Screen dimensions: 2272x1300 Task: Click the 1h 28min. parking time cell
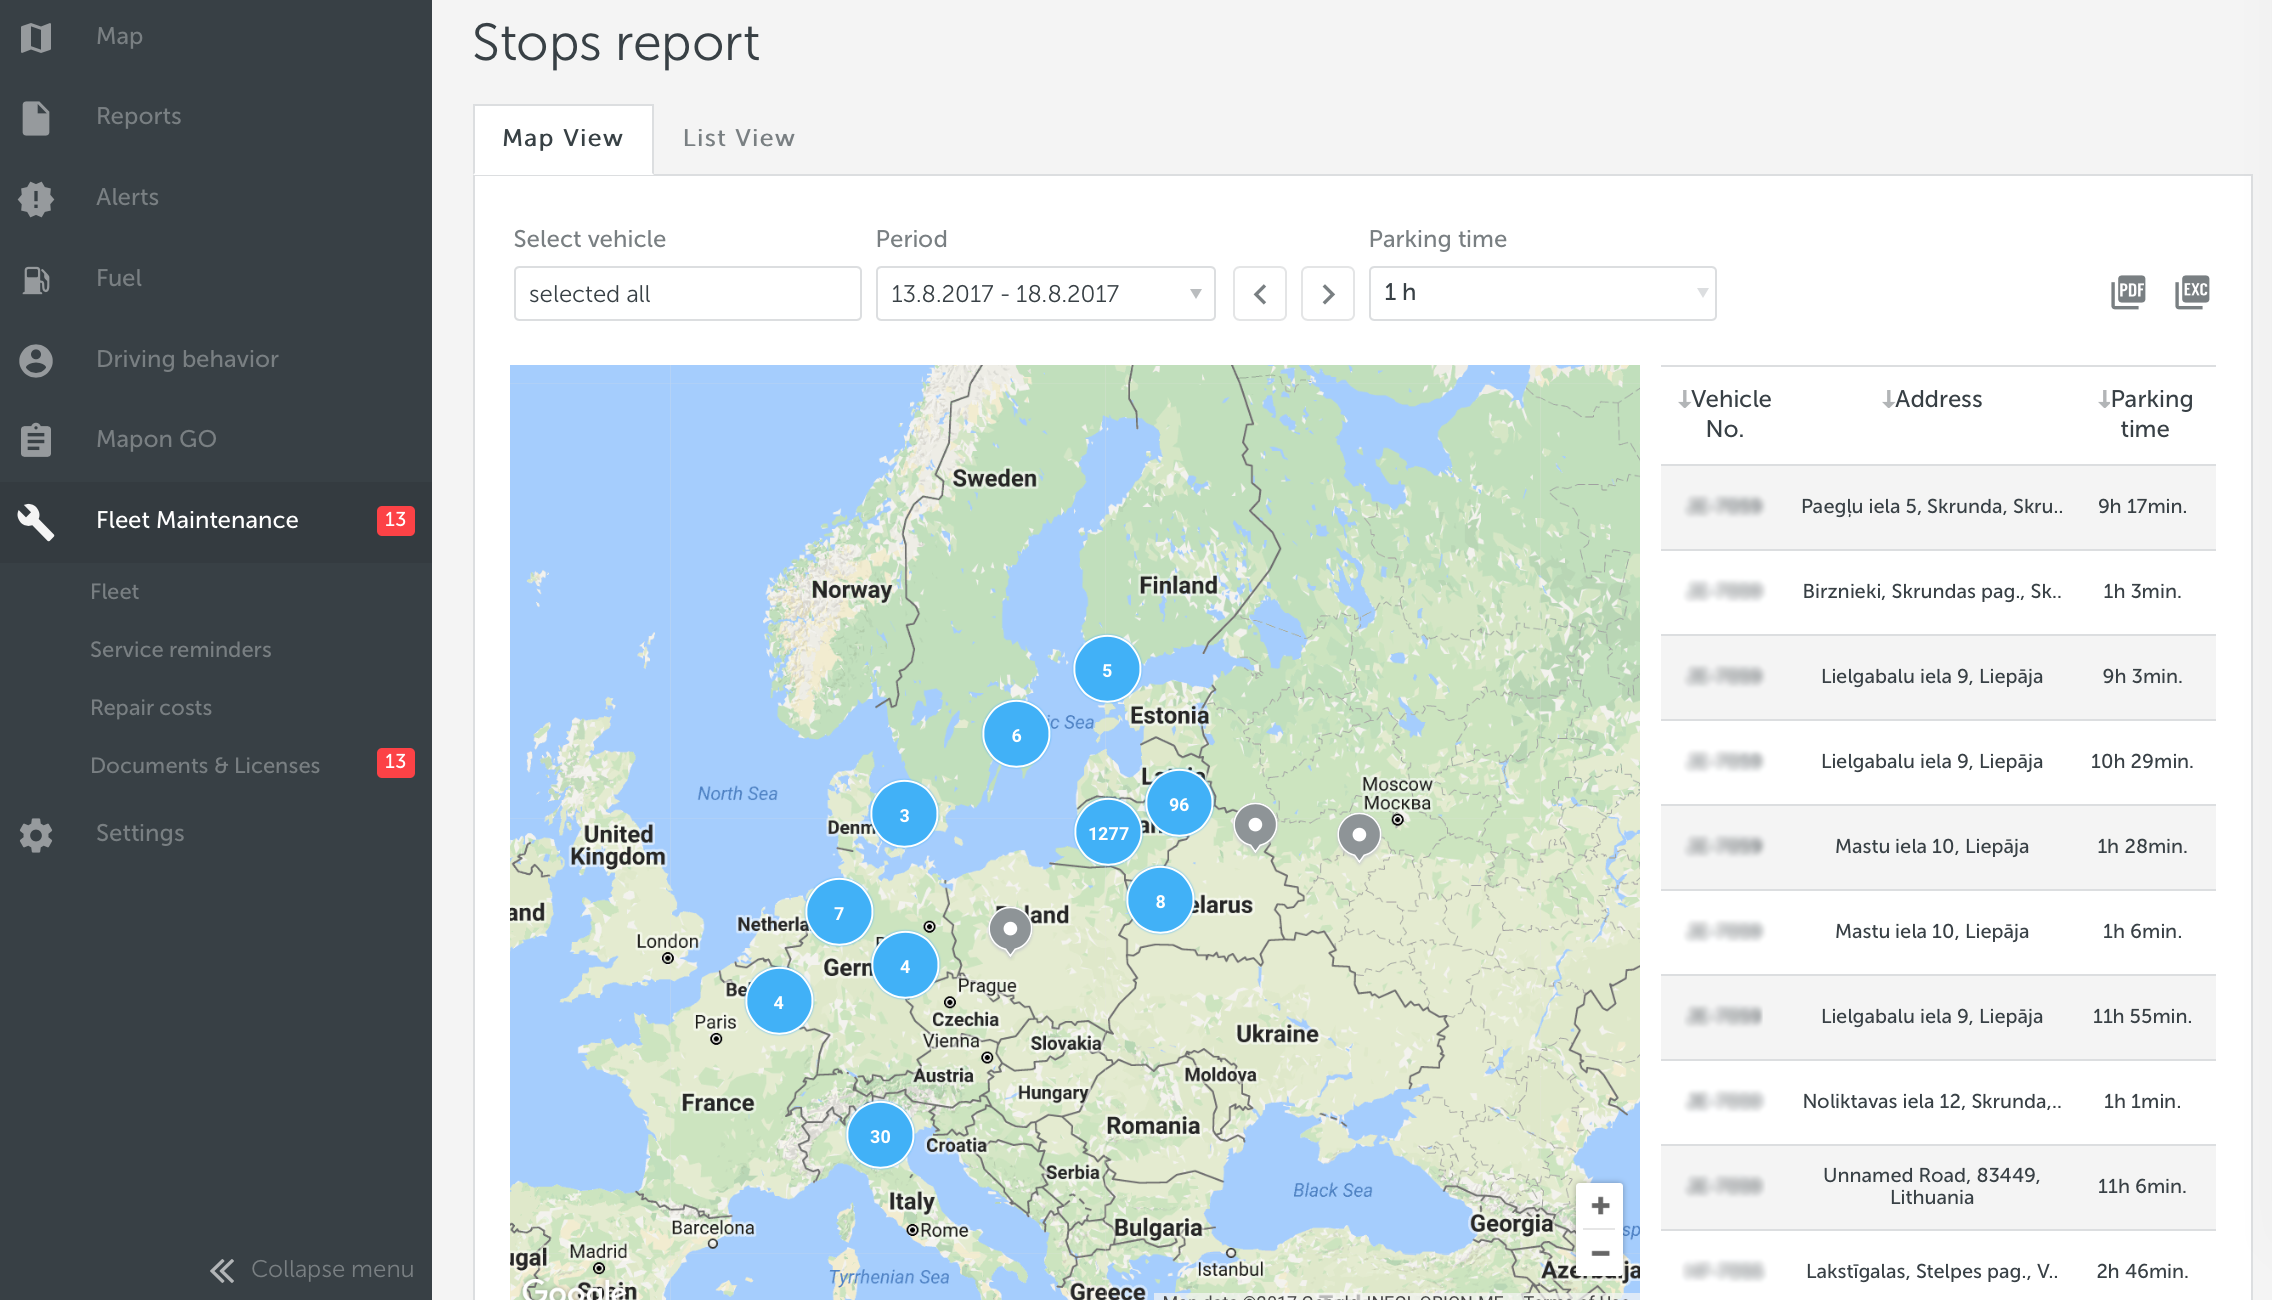coord(2142,846)
